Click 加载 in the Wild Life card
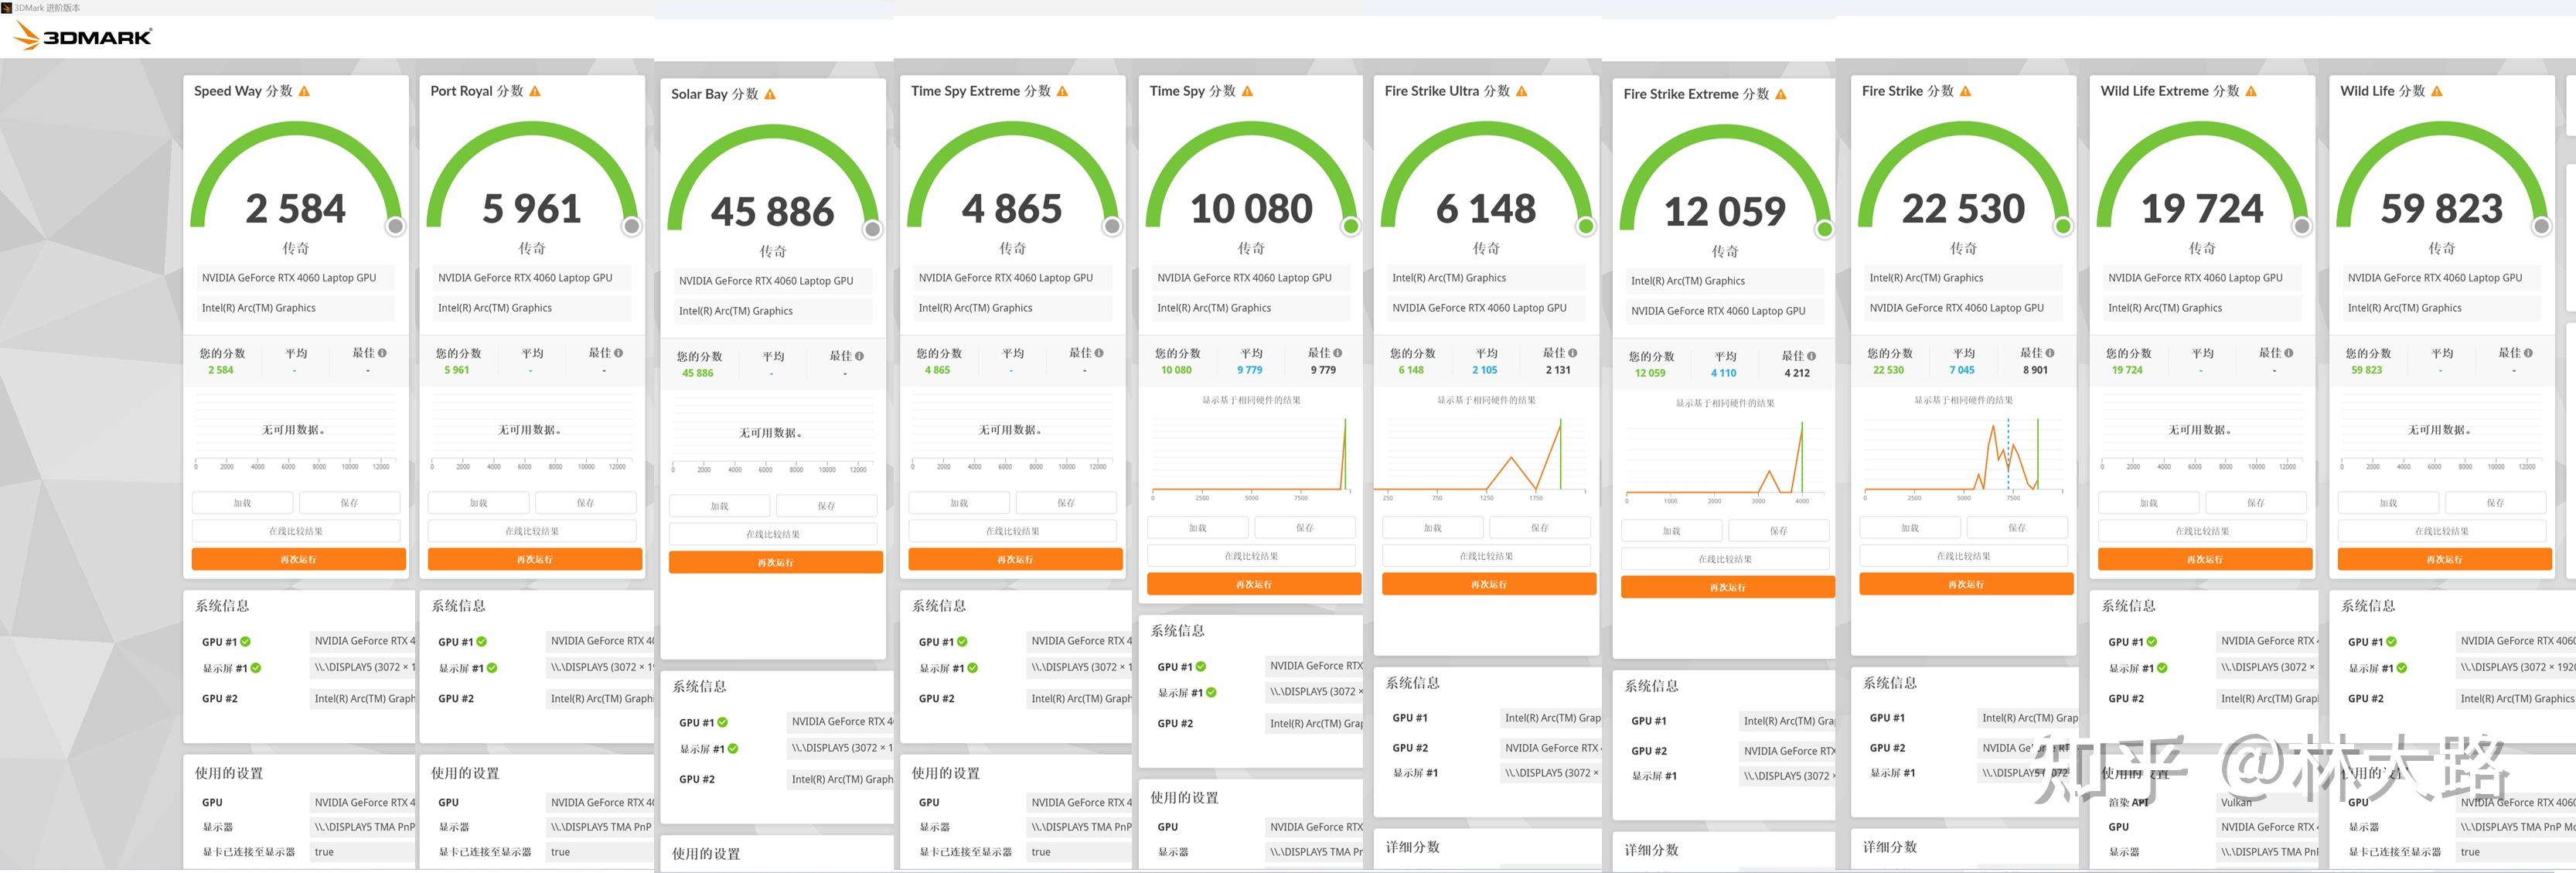This screenshot has width=2576, height=873. click(x=2389, y=503)
